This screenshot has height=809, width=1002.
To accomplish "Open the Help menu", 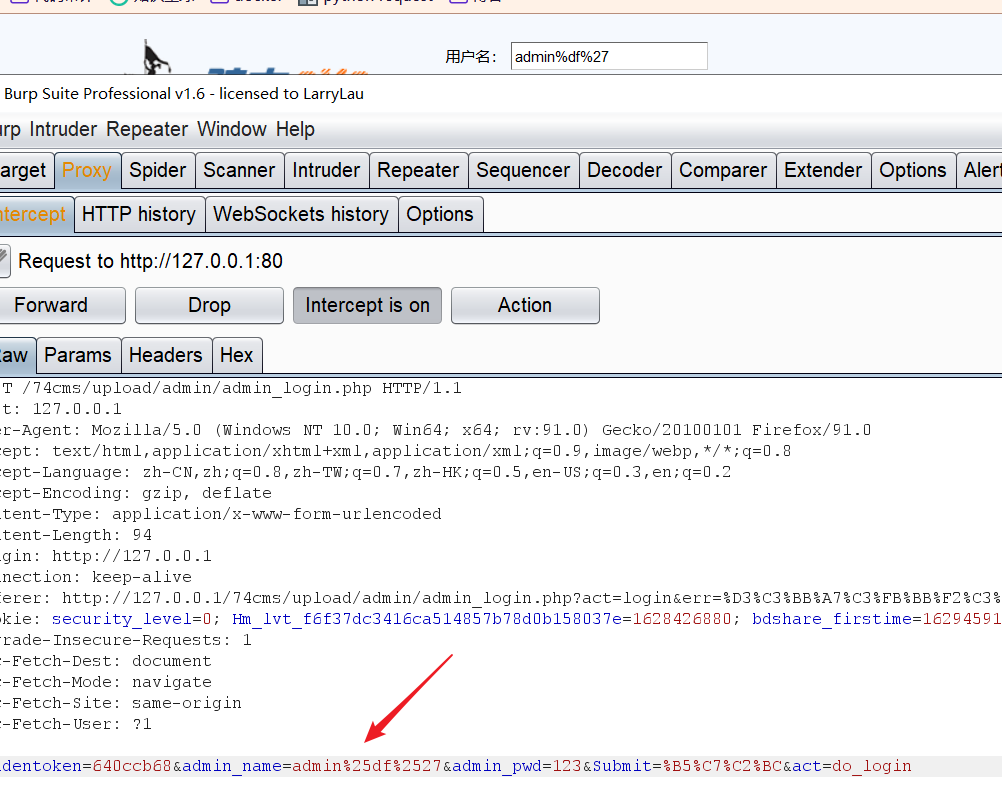I will (x=295, y=129).
